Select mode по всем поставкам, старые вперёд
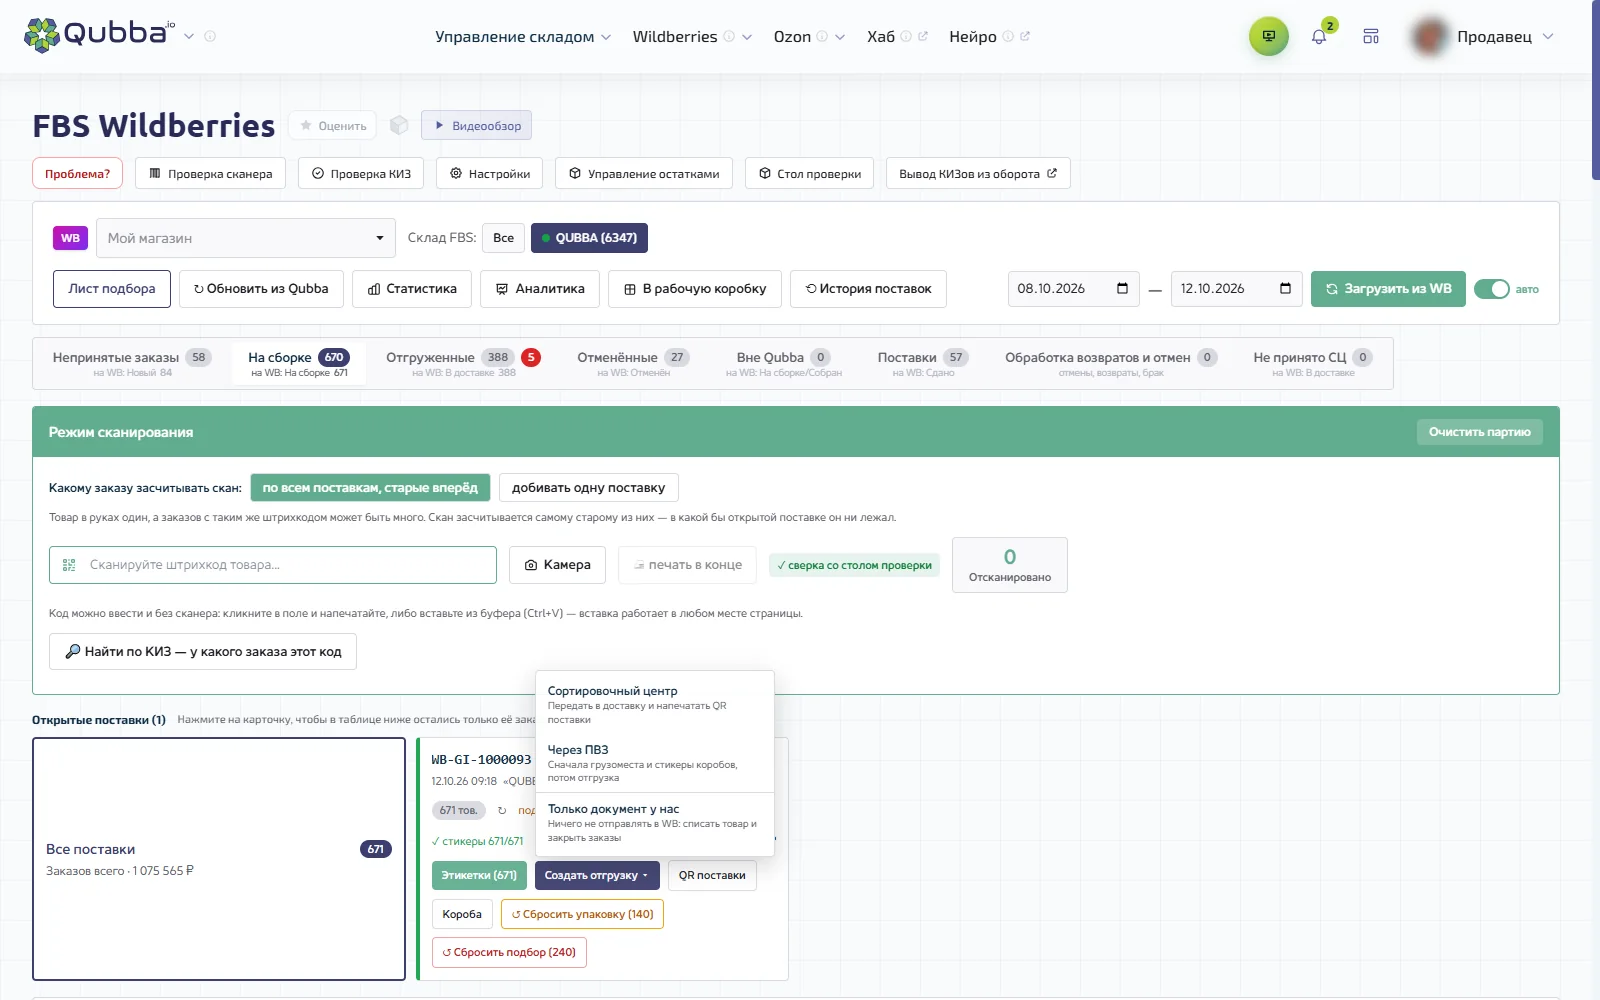This screenshot has width=1600, height=1000. point(370,488)
